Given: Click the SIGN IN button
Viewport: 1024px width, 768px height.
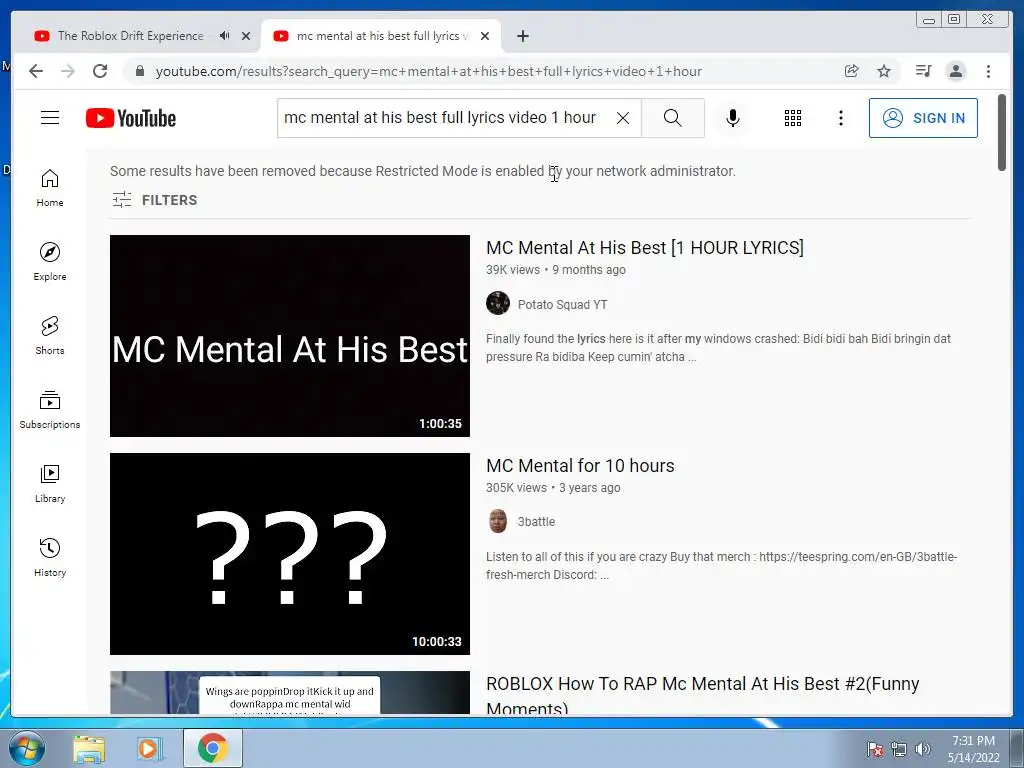Looking at the screenshot, I should pos(923,118).
